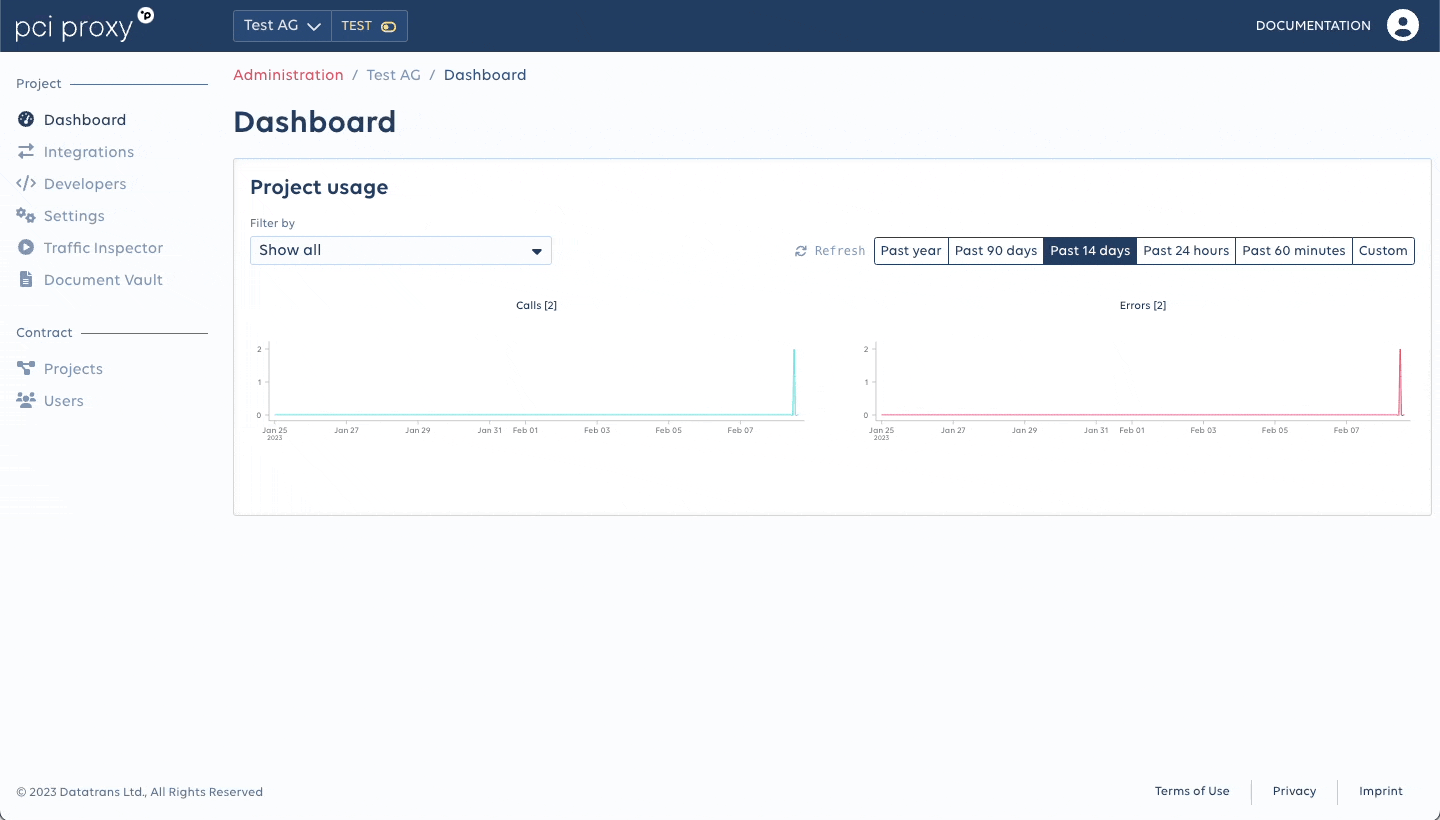Open the Settings sidebar item
Viewport: 1440px width, 820px height.
[74, 216]
